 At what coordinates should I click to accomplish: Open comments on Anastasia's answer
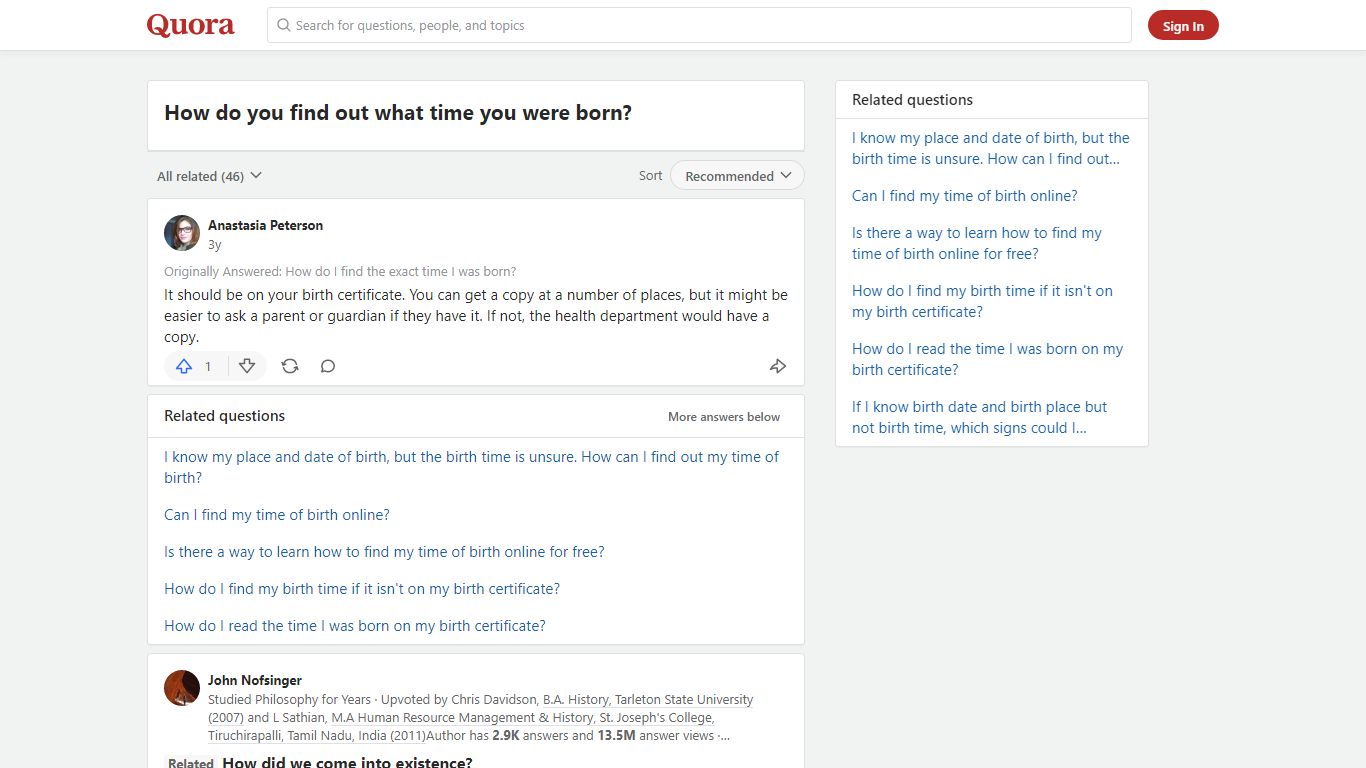(x=328, y=366)
